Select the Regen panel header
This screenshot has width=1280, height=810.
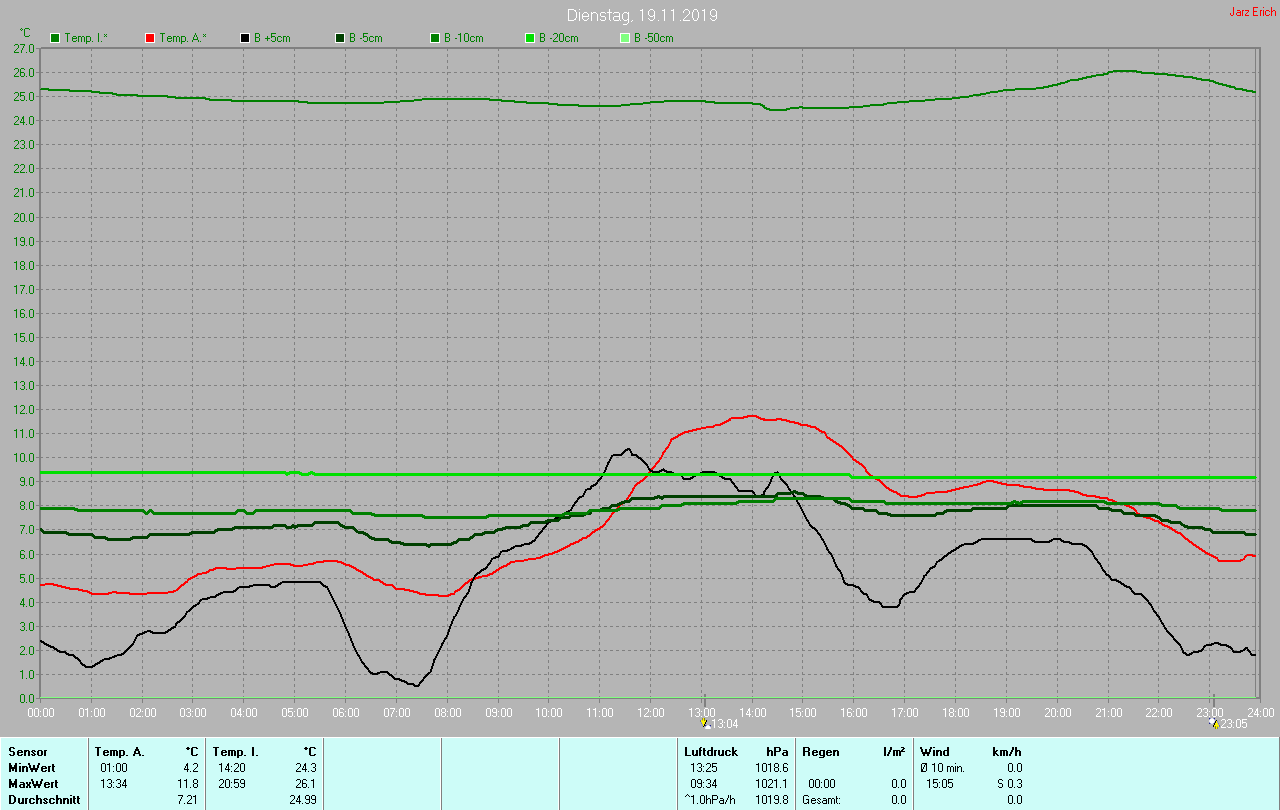pos(820,751)
